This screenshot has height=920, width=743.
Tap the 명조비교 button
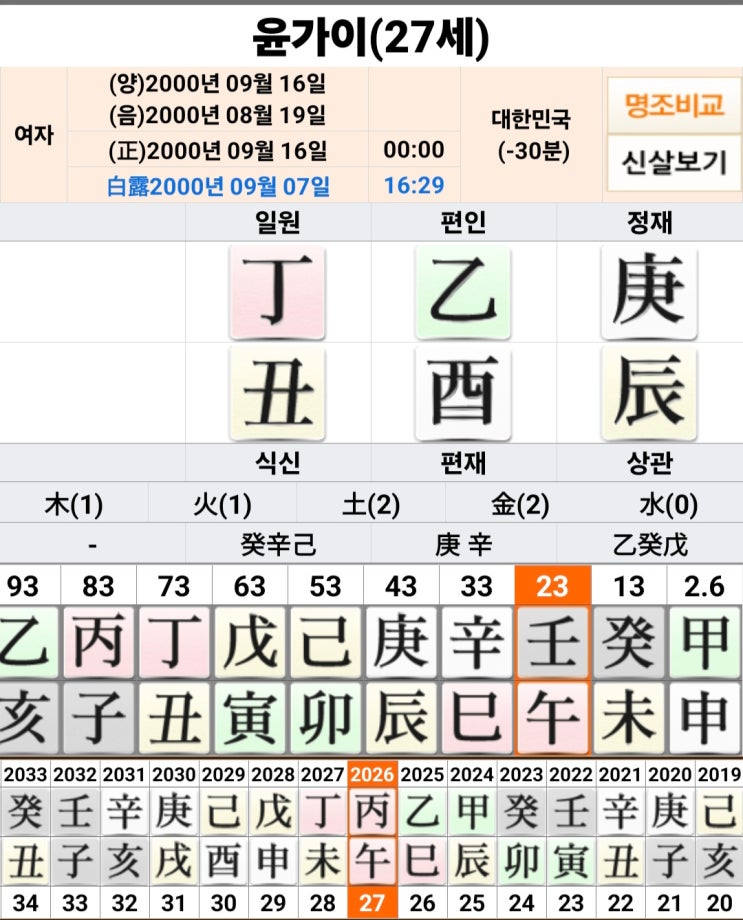coord(674,105)
